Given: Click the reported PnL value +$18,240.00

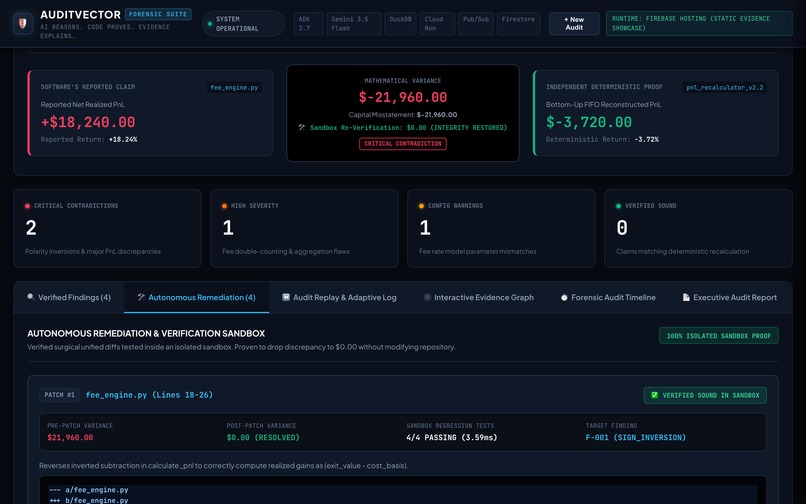Looking at the screenshot, I should [88, 122].
